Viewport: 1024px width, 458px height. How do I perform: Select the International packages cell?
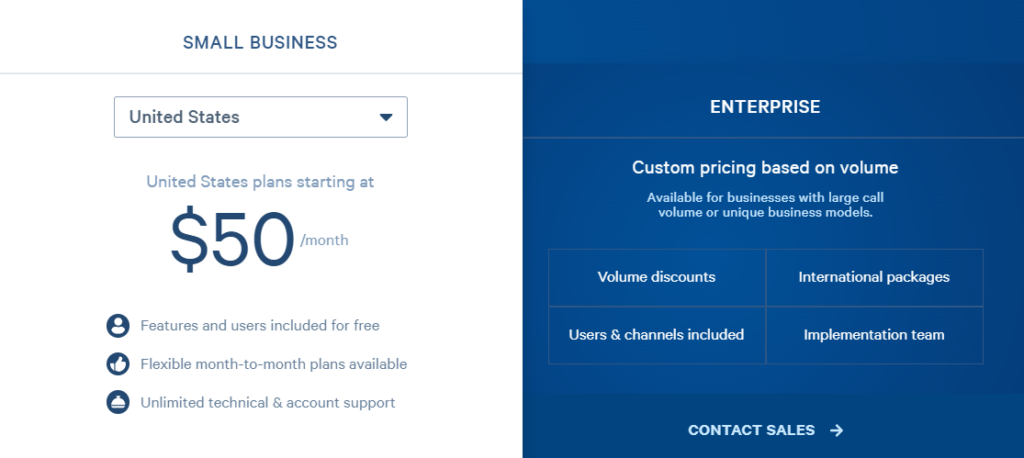[x=874, y=277]
